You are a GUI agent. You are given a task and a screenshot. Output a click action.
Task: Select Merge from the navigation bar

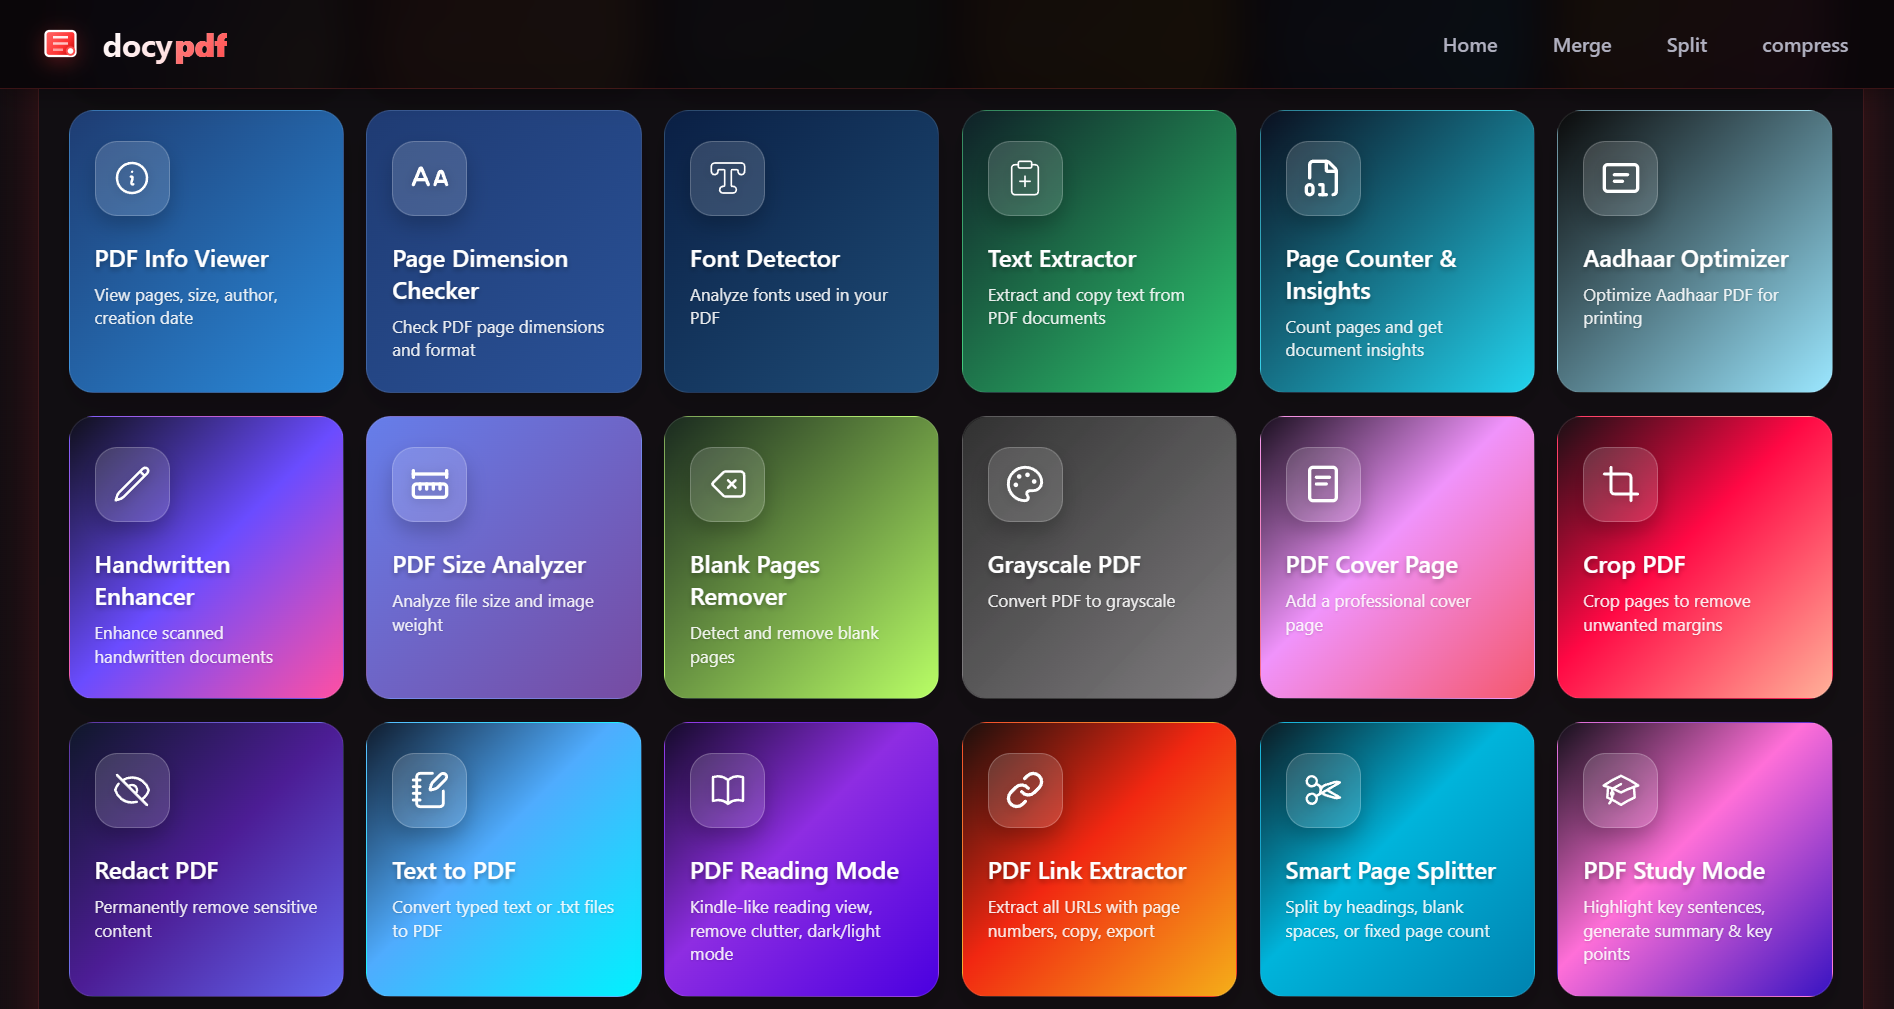(1581, 45)
